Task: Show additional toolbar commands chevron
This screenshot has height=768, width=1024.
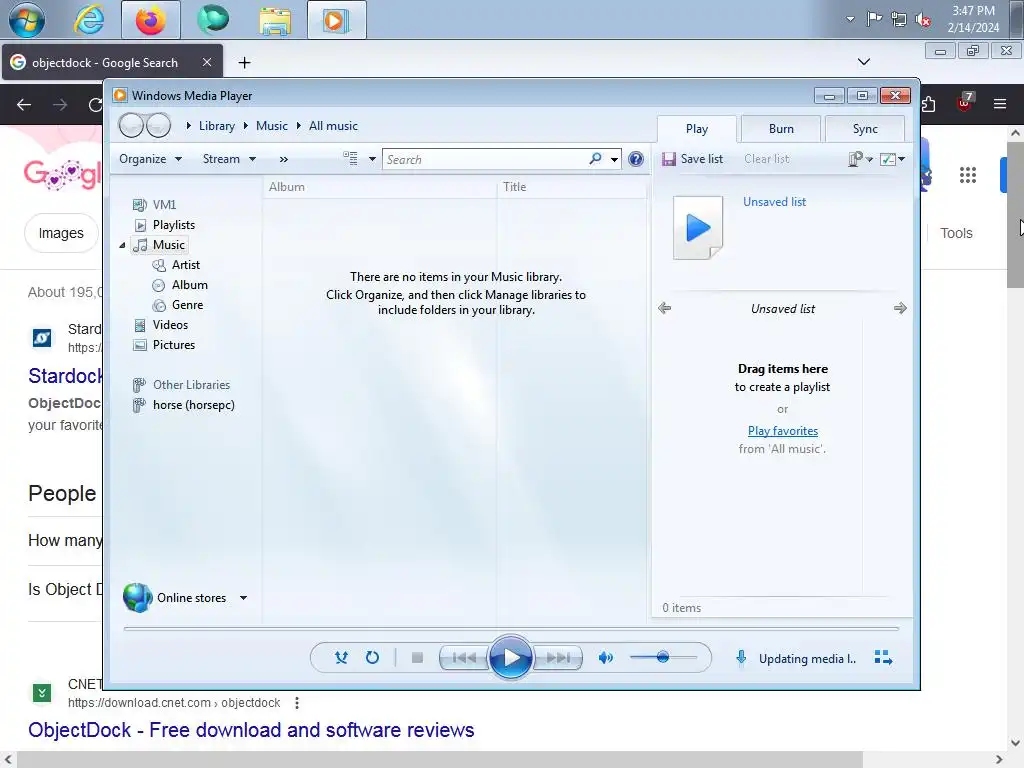Action: coord(283,159)
